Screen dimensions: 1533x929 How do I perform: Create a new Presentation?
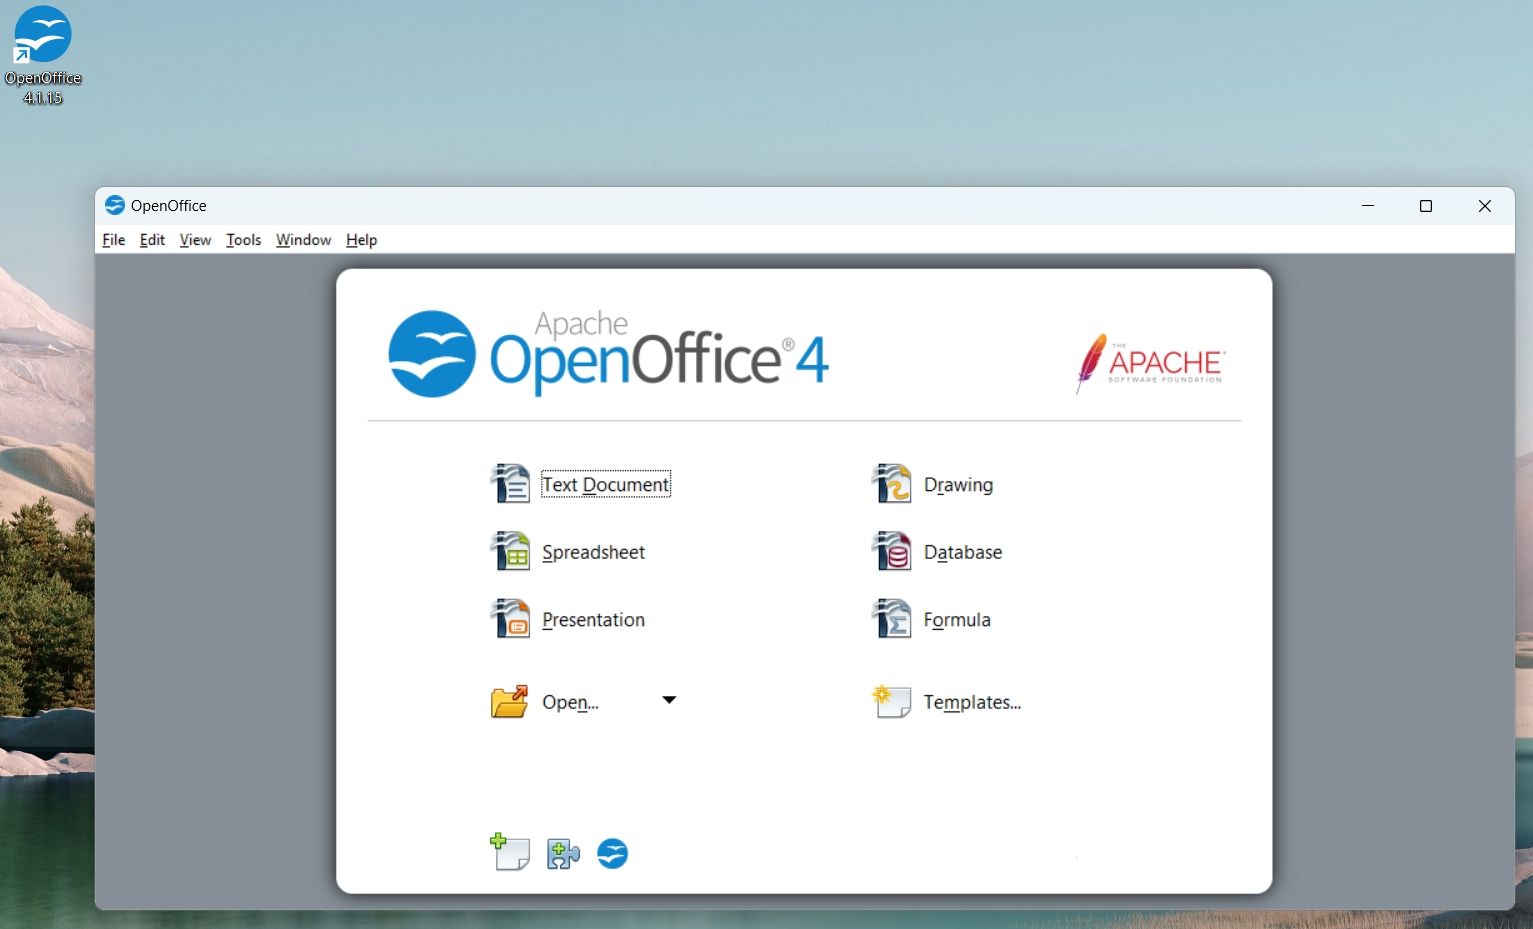(x=593, y=620)
